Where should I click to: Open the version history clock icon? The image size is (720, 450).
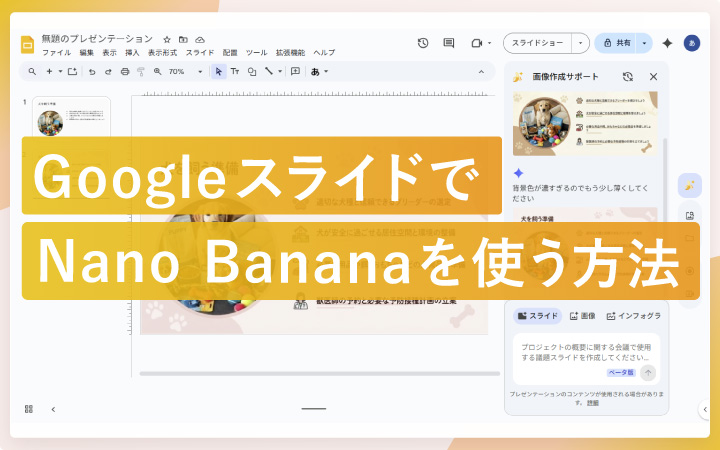(423, 43)
